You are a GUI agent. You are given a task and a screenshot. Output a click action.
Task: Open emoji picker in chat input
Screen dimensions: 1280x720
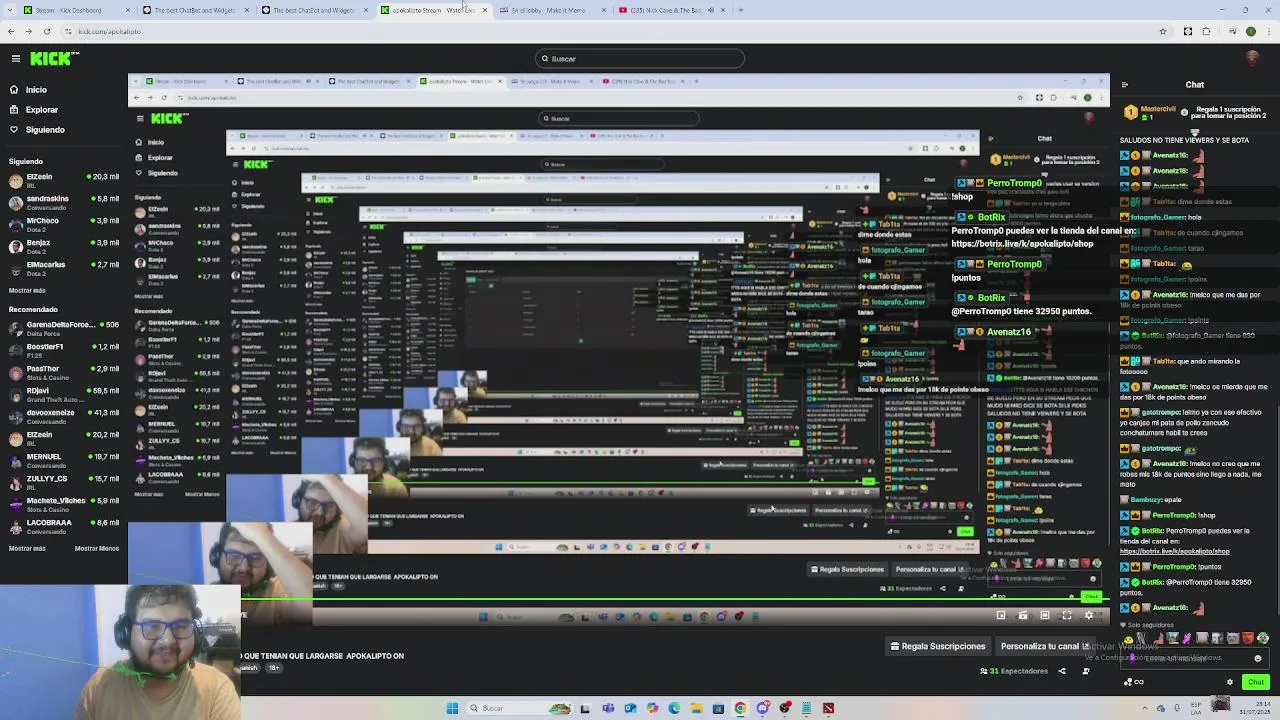[x=1258, y=658]
